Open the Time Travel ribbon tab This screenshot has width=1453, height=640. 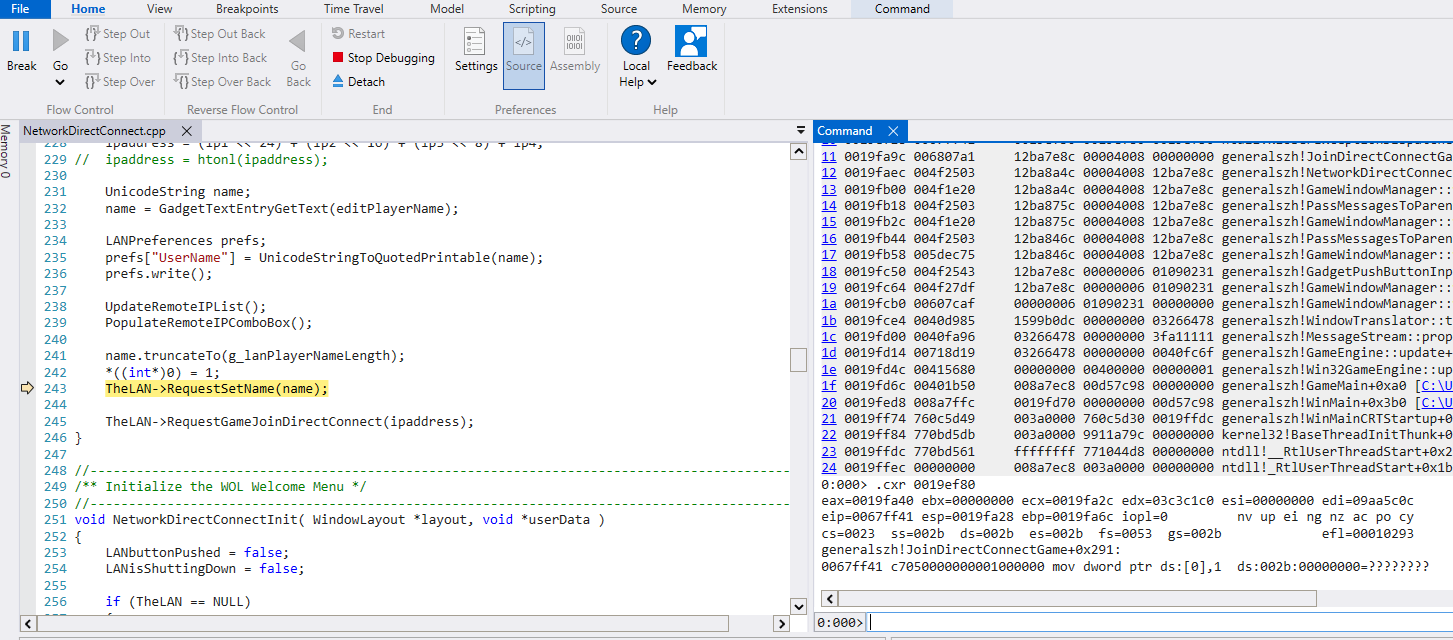pos(354,9)
